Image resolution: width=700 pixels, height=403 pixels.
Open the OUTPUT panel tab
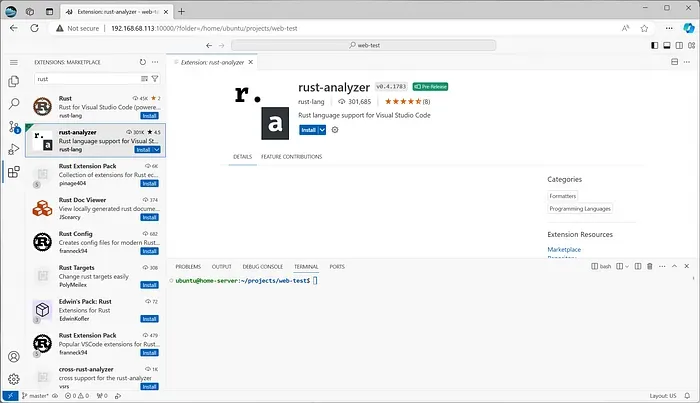[221, 266]
